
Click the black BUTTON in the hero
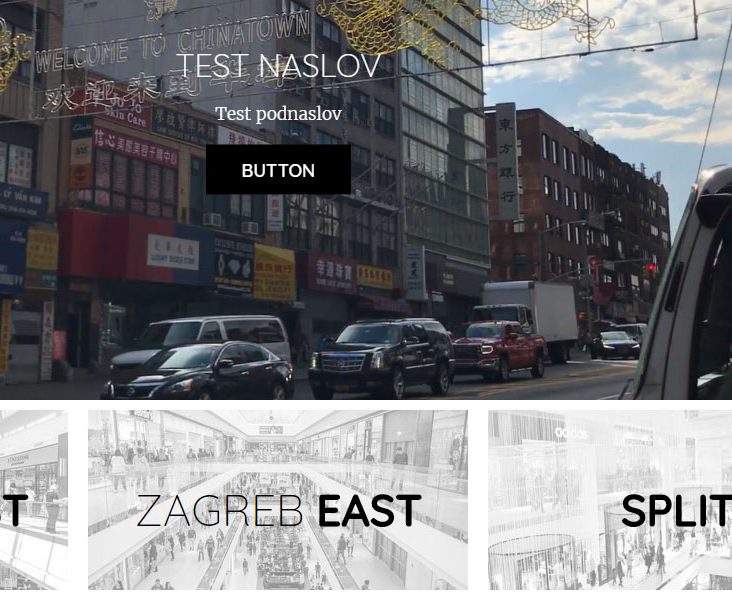click(278, 169)
